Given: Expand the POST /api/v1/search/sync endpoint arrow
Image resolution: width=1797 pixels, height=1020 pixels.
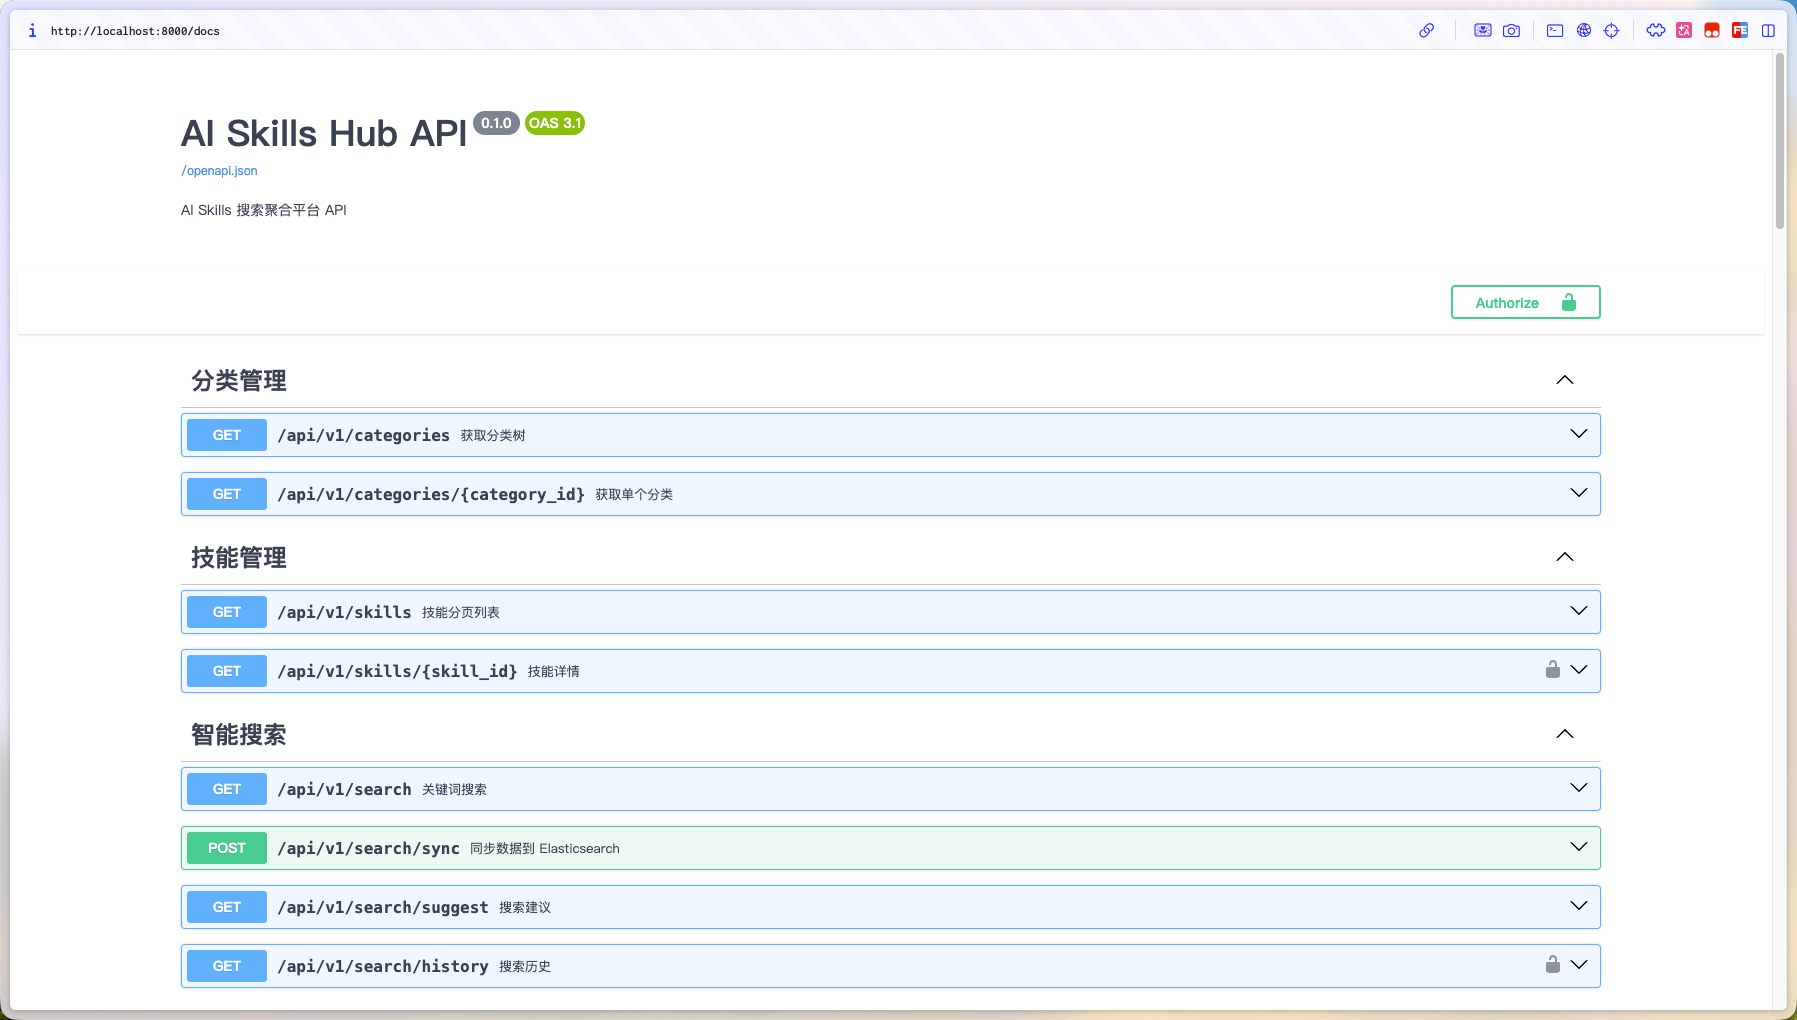Looking at the screenshot, I should pyautogui.click(x=1578, y=847).
